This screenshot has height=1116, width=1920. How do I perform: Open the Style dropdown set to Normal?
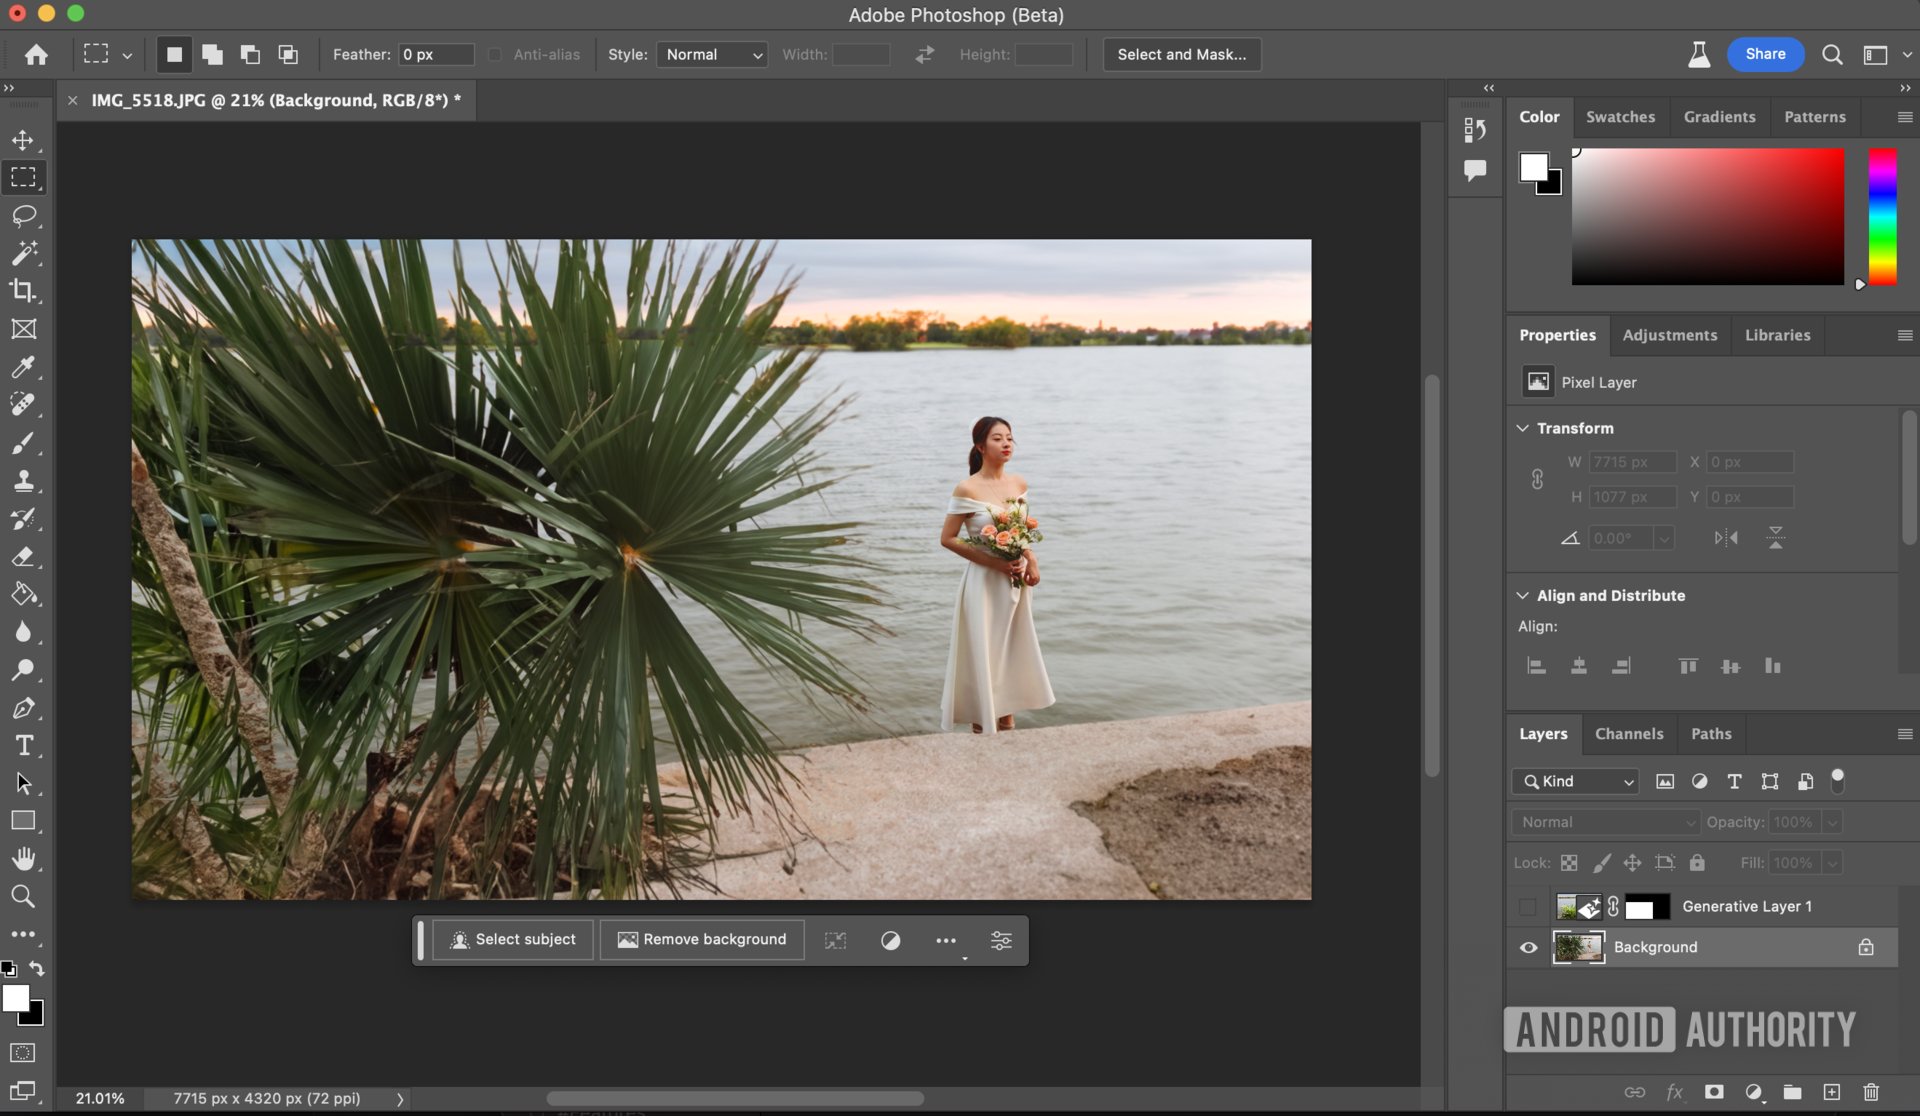tap(712, 55)
